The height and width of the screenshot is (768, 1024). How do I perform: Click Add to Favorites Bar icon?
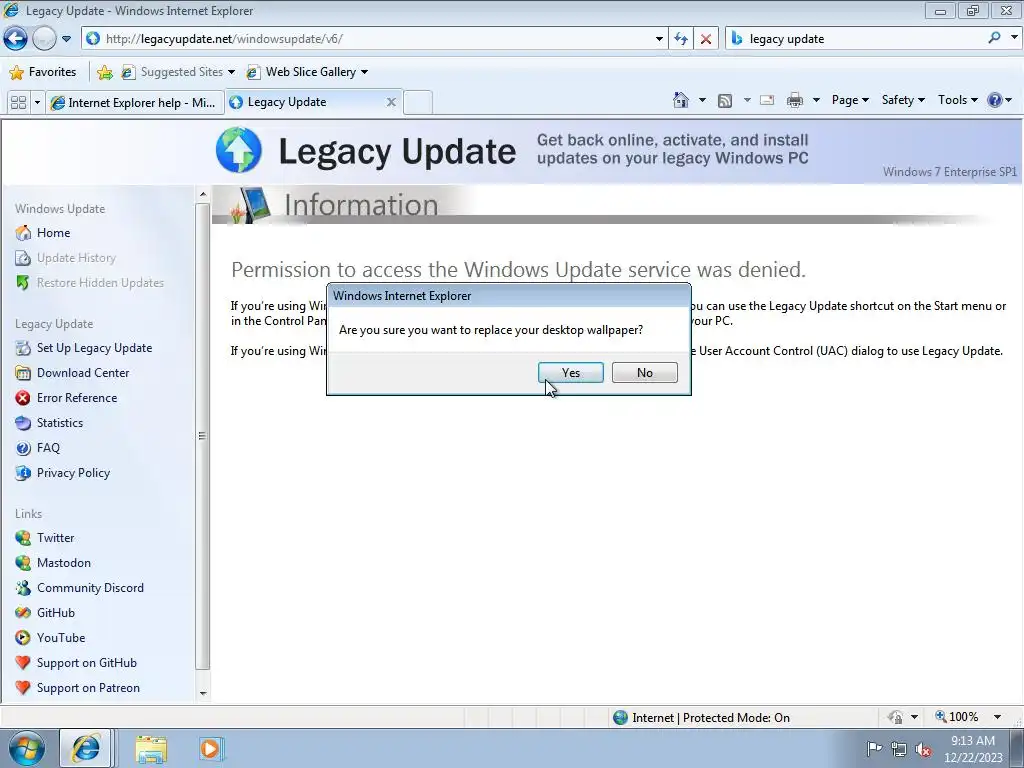tap(104, 72)
